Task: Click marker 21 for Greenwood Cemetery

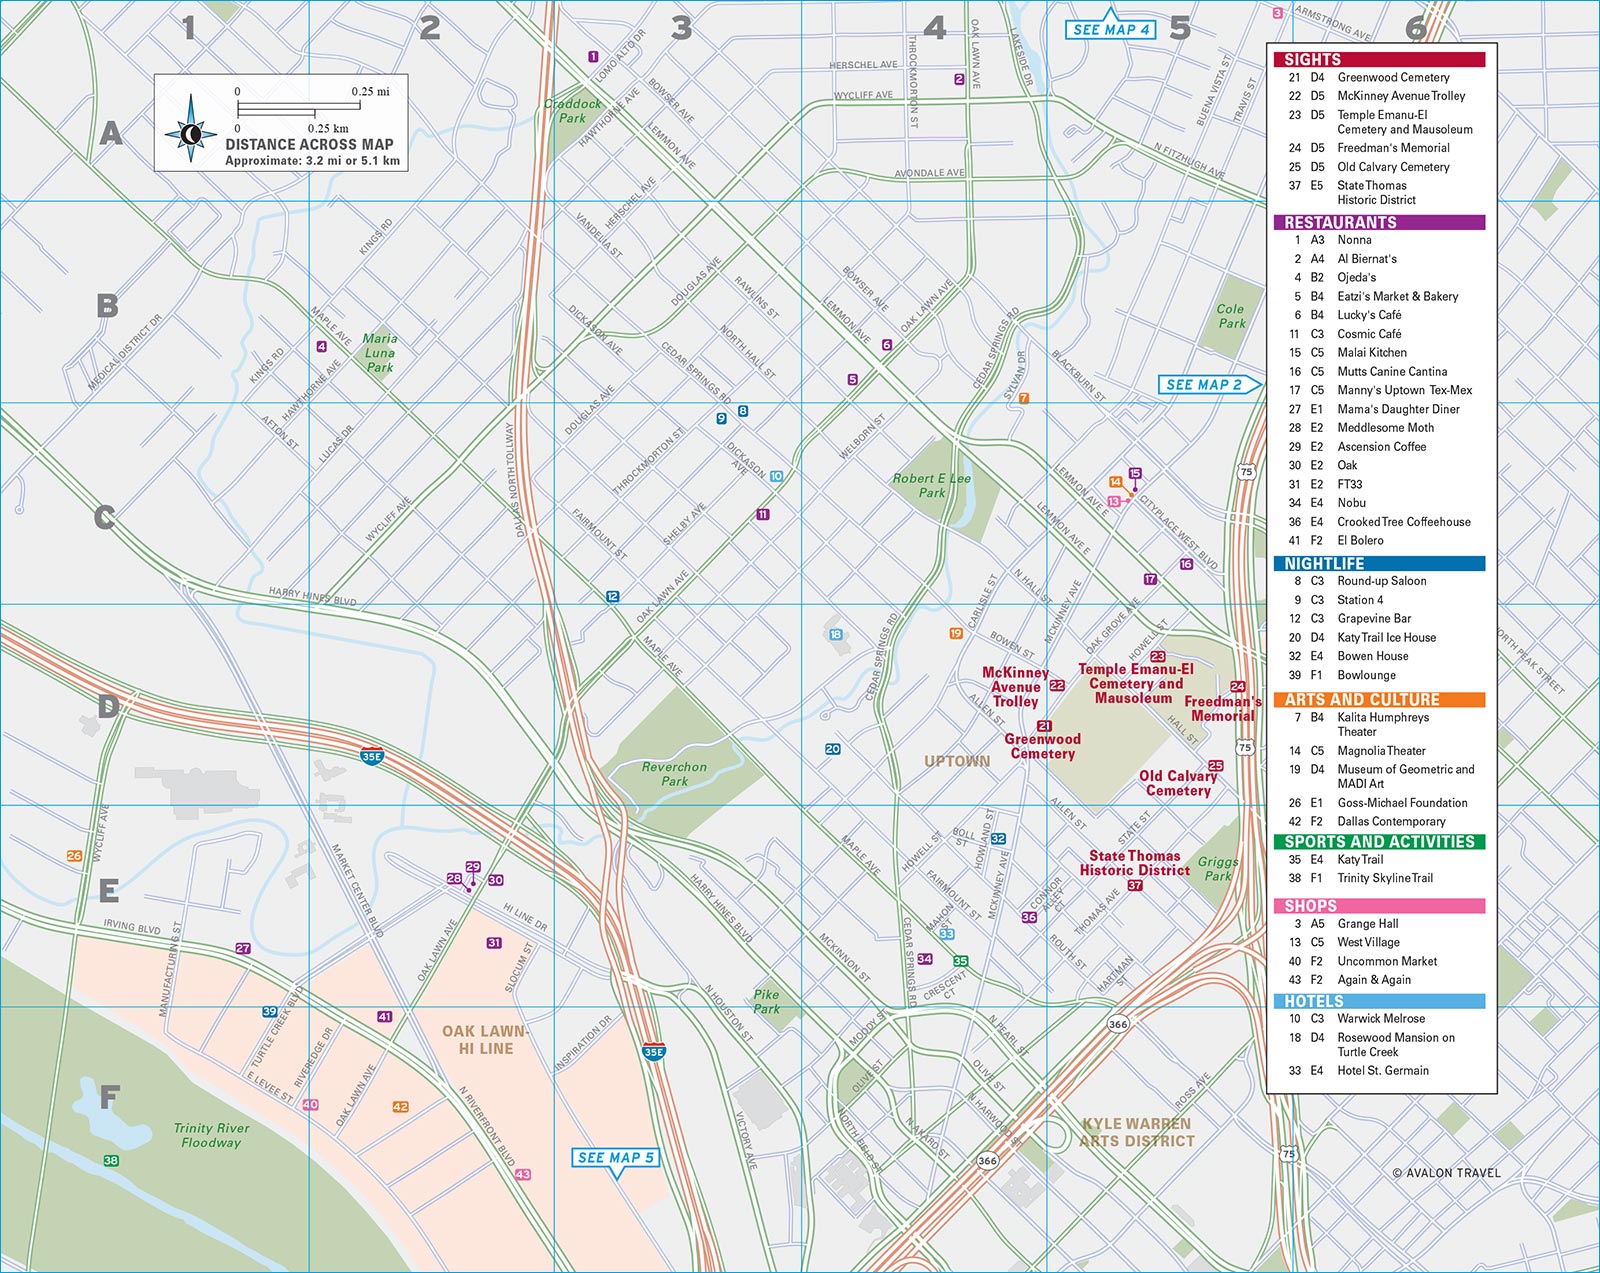Action: [1044, 726]
